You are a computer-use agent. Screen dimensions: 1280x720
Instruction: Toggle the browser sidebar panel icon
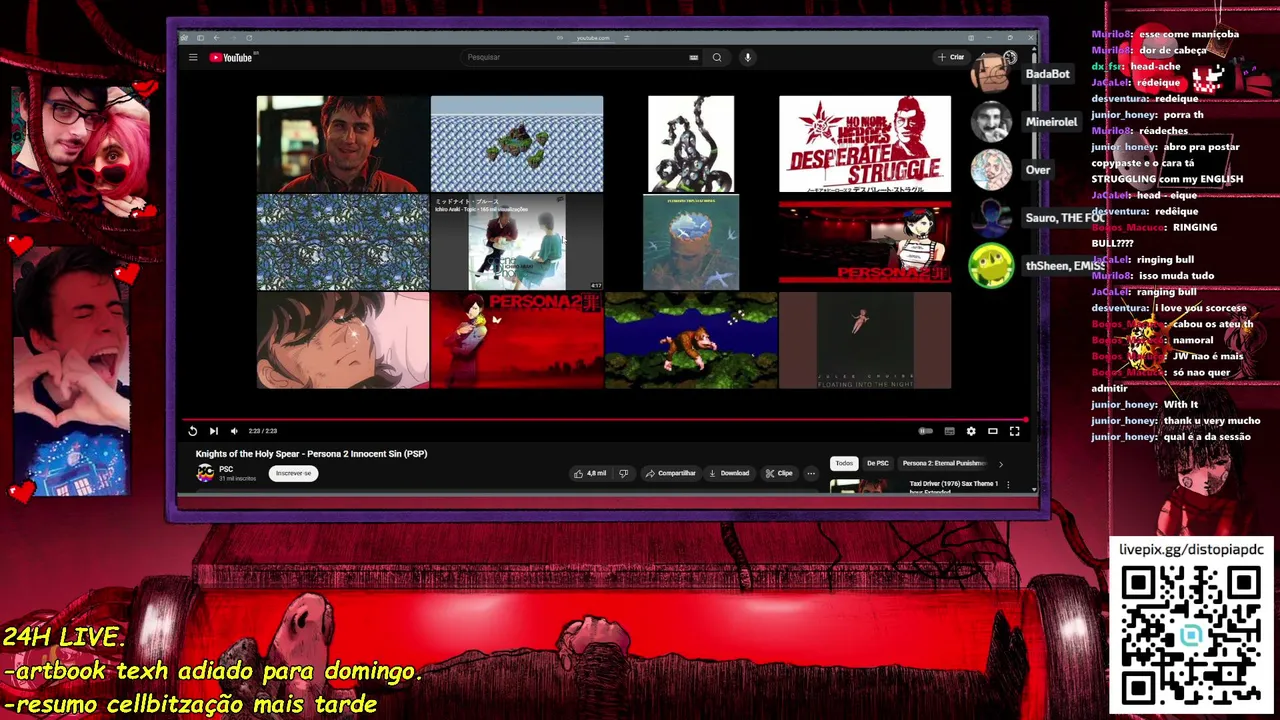click(x=200, y=38)
